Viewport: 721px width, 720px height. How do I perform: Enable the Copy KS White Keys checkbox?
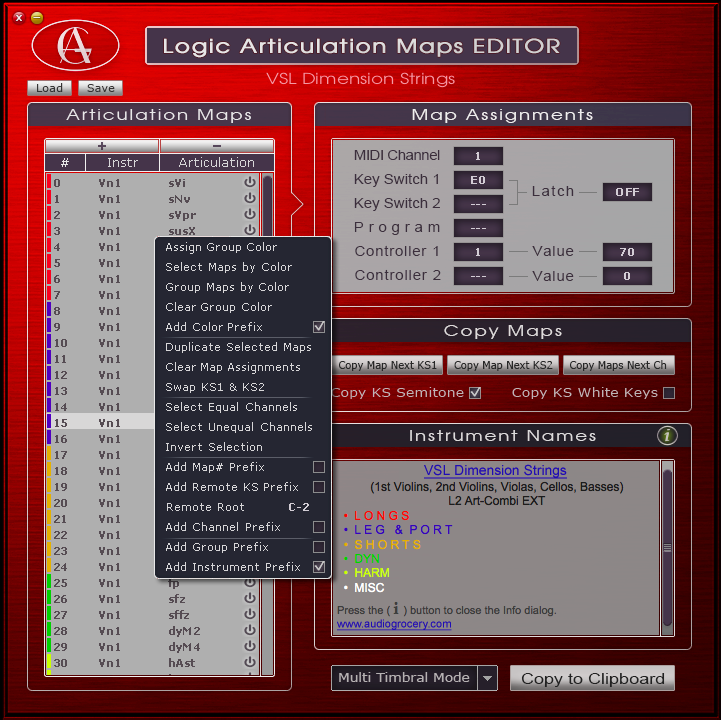[x=668, y=393]
